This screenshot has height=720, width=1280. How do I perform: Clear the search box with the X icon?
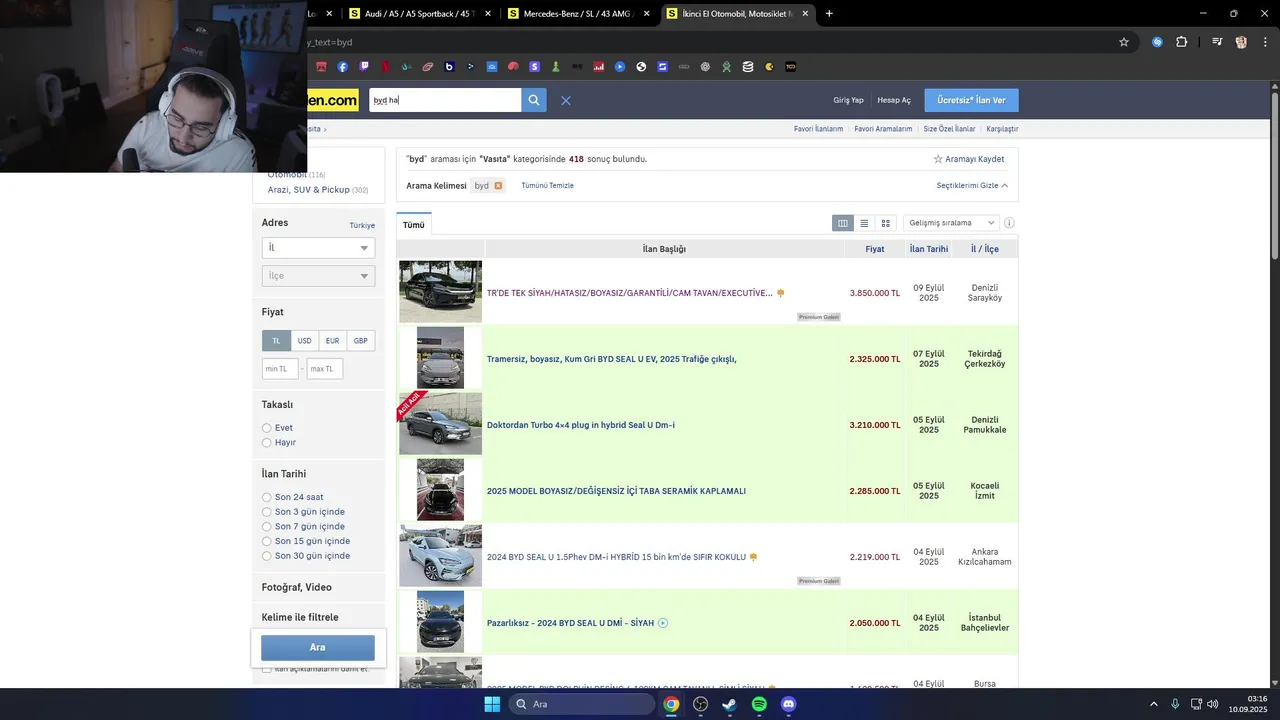point(566,100)
